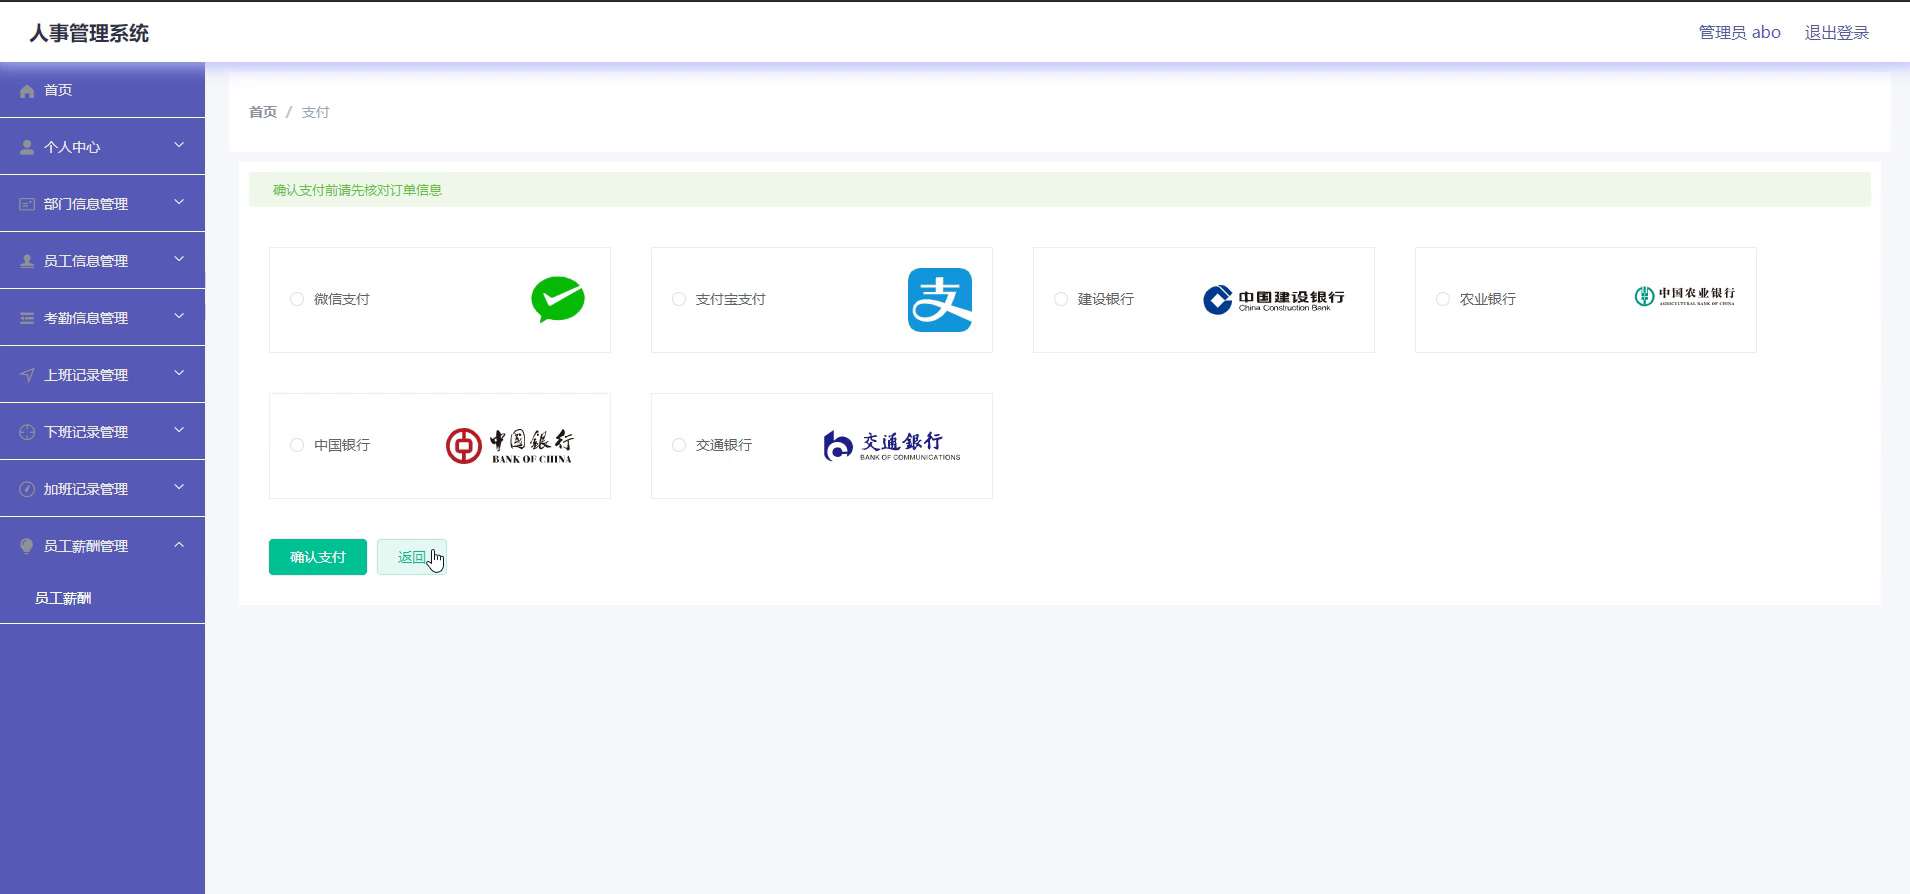Screen dimensions: 1910x894
Task: Click the 加班记录管理 menu label
Action: click(86, 489)
